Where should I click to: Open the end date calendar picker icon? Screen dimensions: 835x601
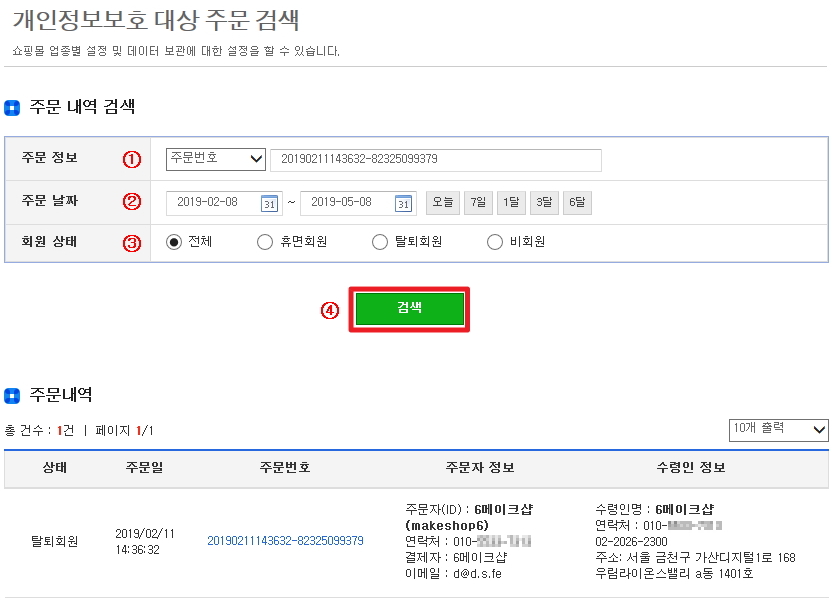[x=403, y=203]
